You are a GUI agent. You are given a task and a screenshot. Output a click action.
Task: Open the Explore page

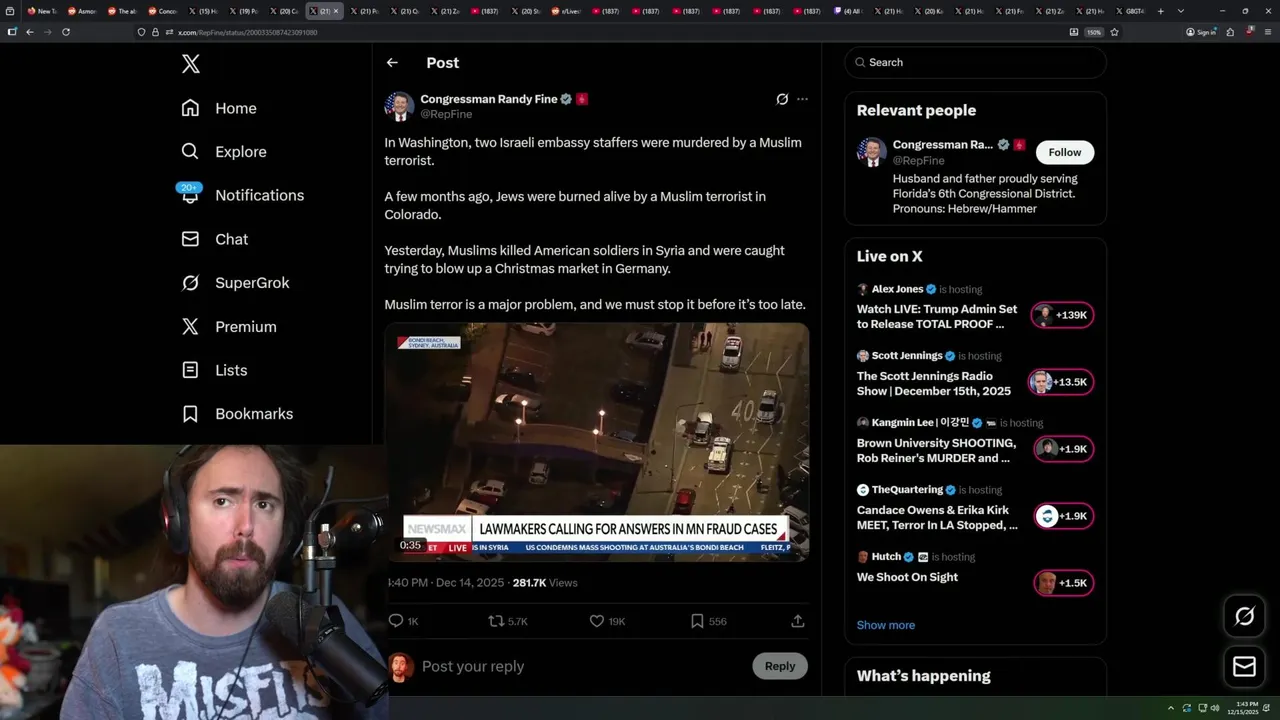tap(223, 152)
